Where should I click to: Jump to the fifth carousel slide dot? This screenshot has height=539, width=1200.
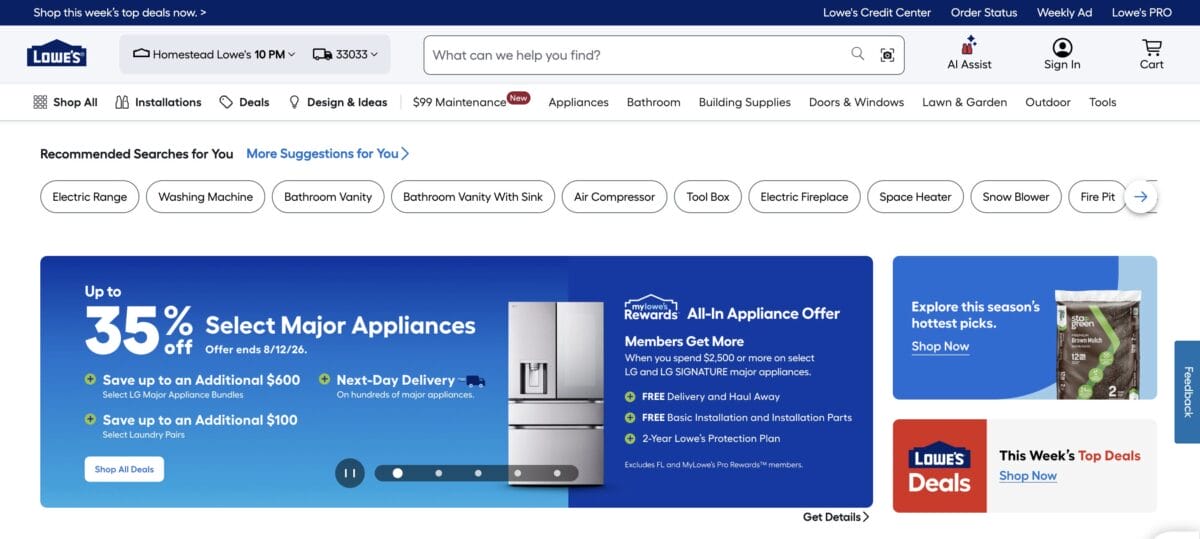click(x=557, y=473)
